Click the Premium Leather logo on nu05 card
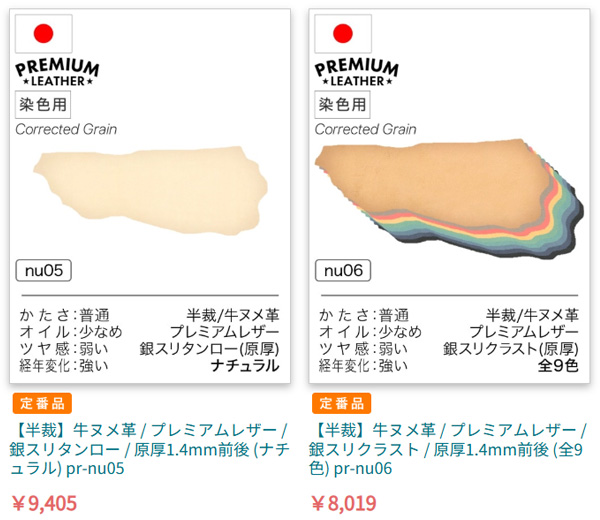 pyautogui.click(x=57, y=72)
